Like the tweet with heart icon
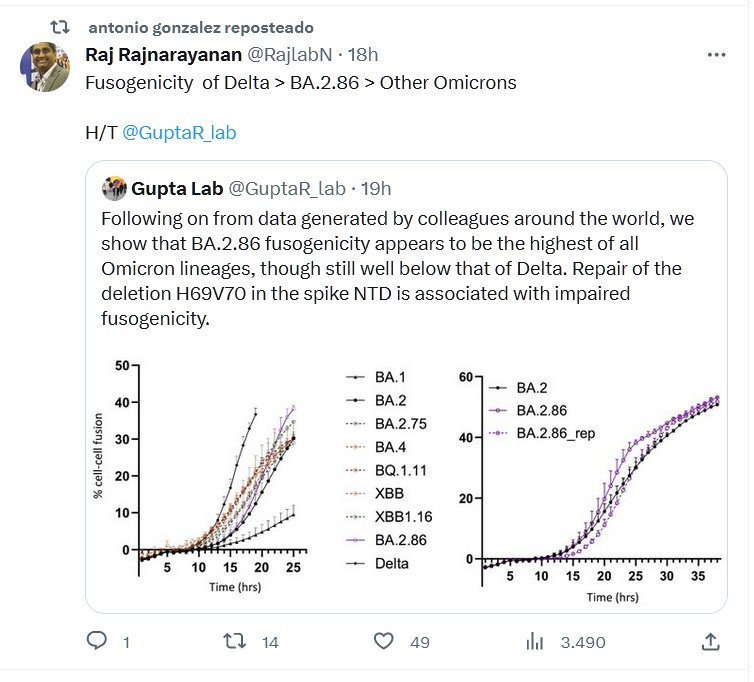Screen dimensions: 754x682 (384, 641)
